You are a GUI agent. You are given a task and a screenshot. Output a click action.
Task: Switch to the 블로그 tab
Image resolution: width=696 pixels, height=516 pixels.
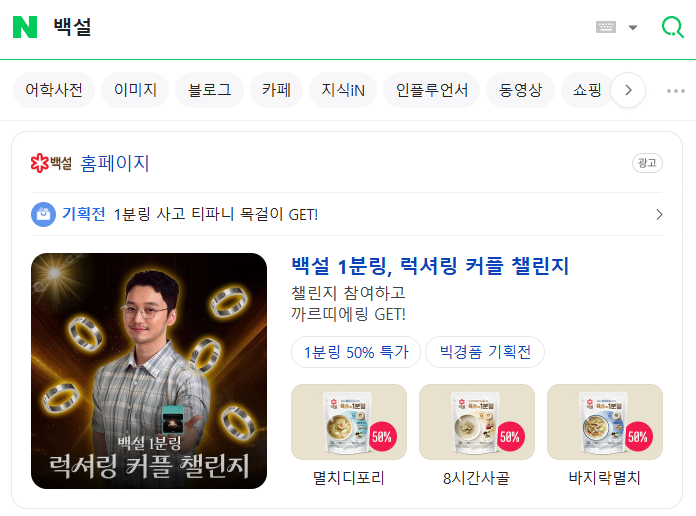210,90
